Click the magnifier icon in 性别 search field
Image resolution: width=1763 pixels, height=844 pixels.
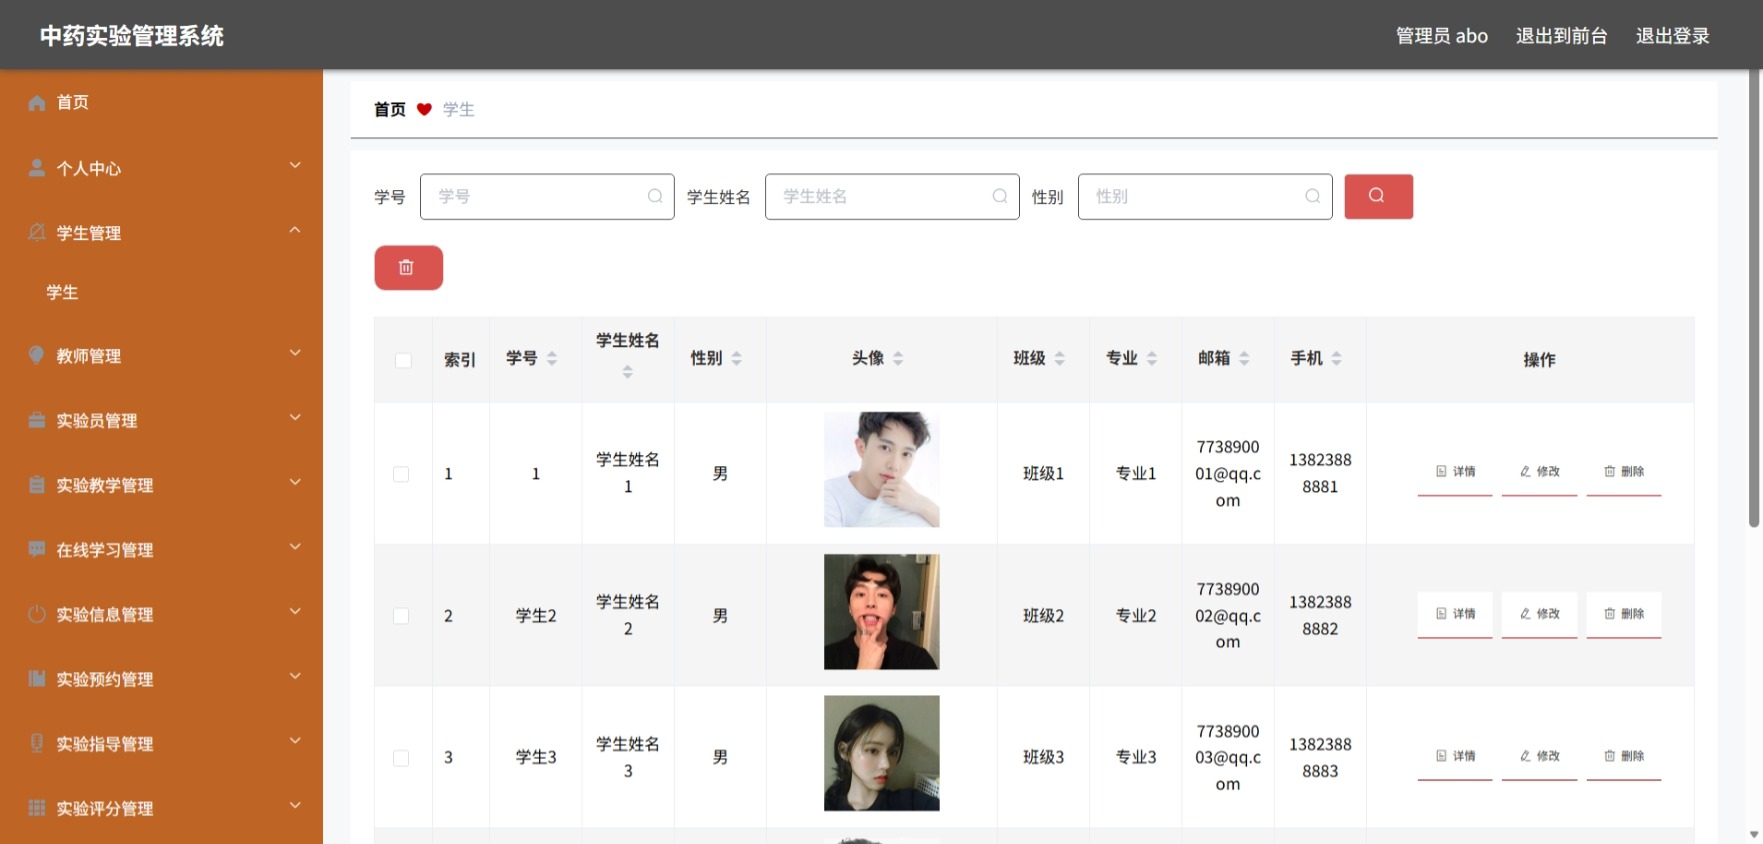coord(1313,196)
